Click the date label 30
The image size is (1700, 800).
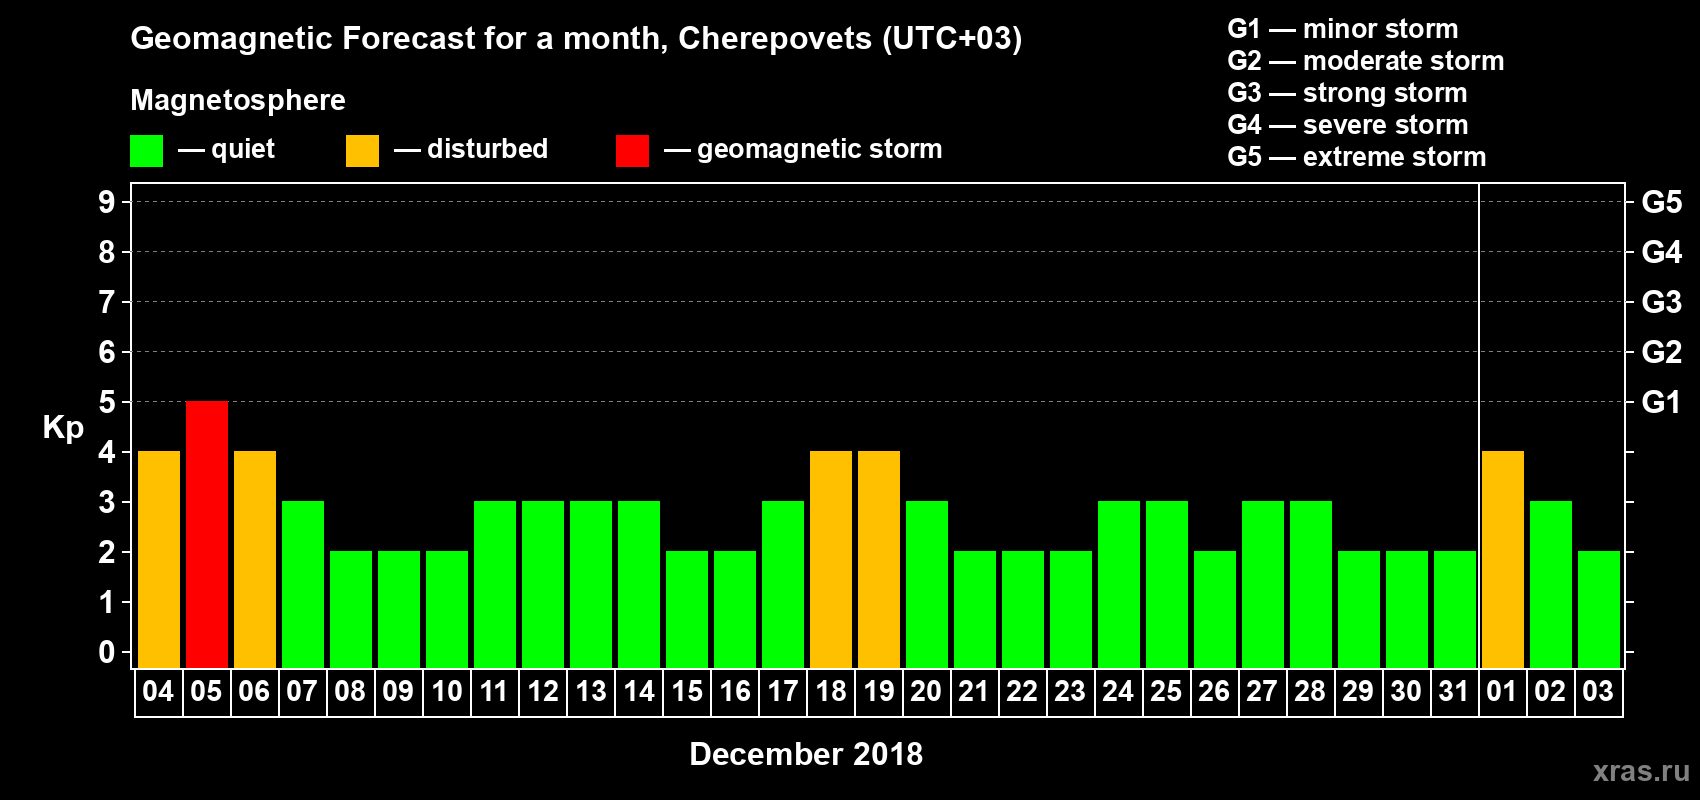point(1406,692)
